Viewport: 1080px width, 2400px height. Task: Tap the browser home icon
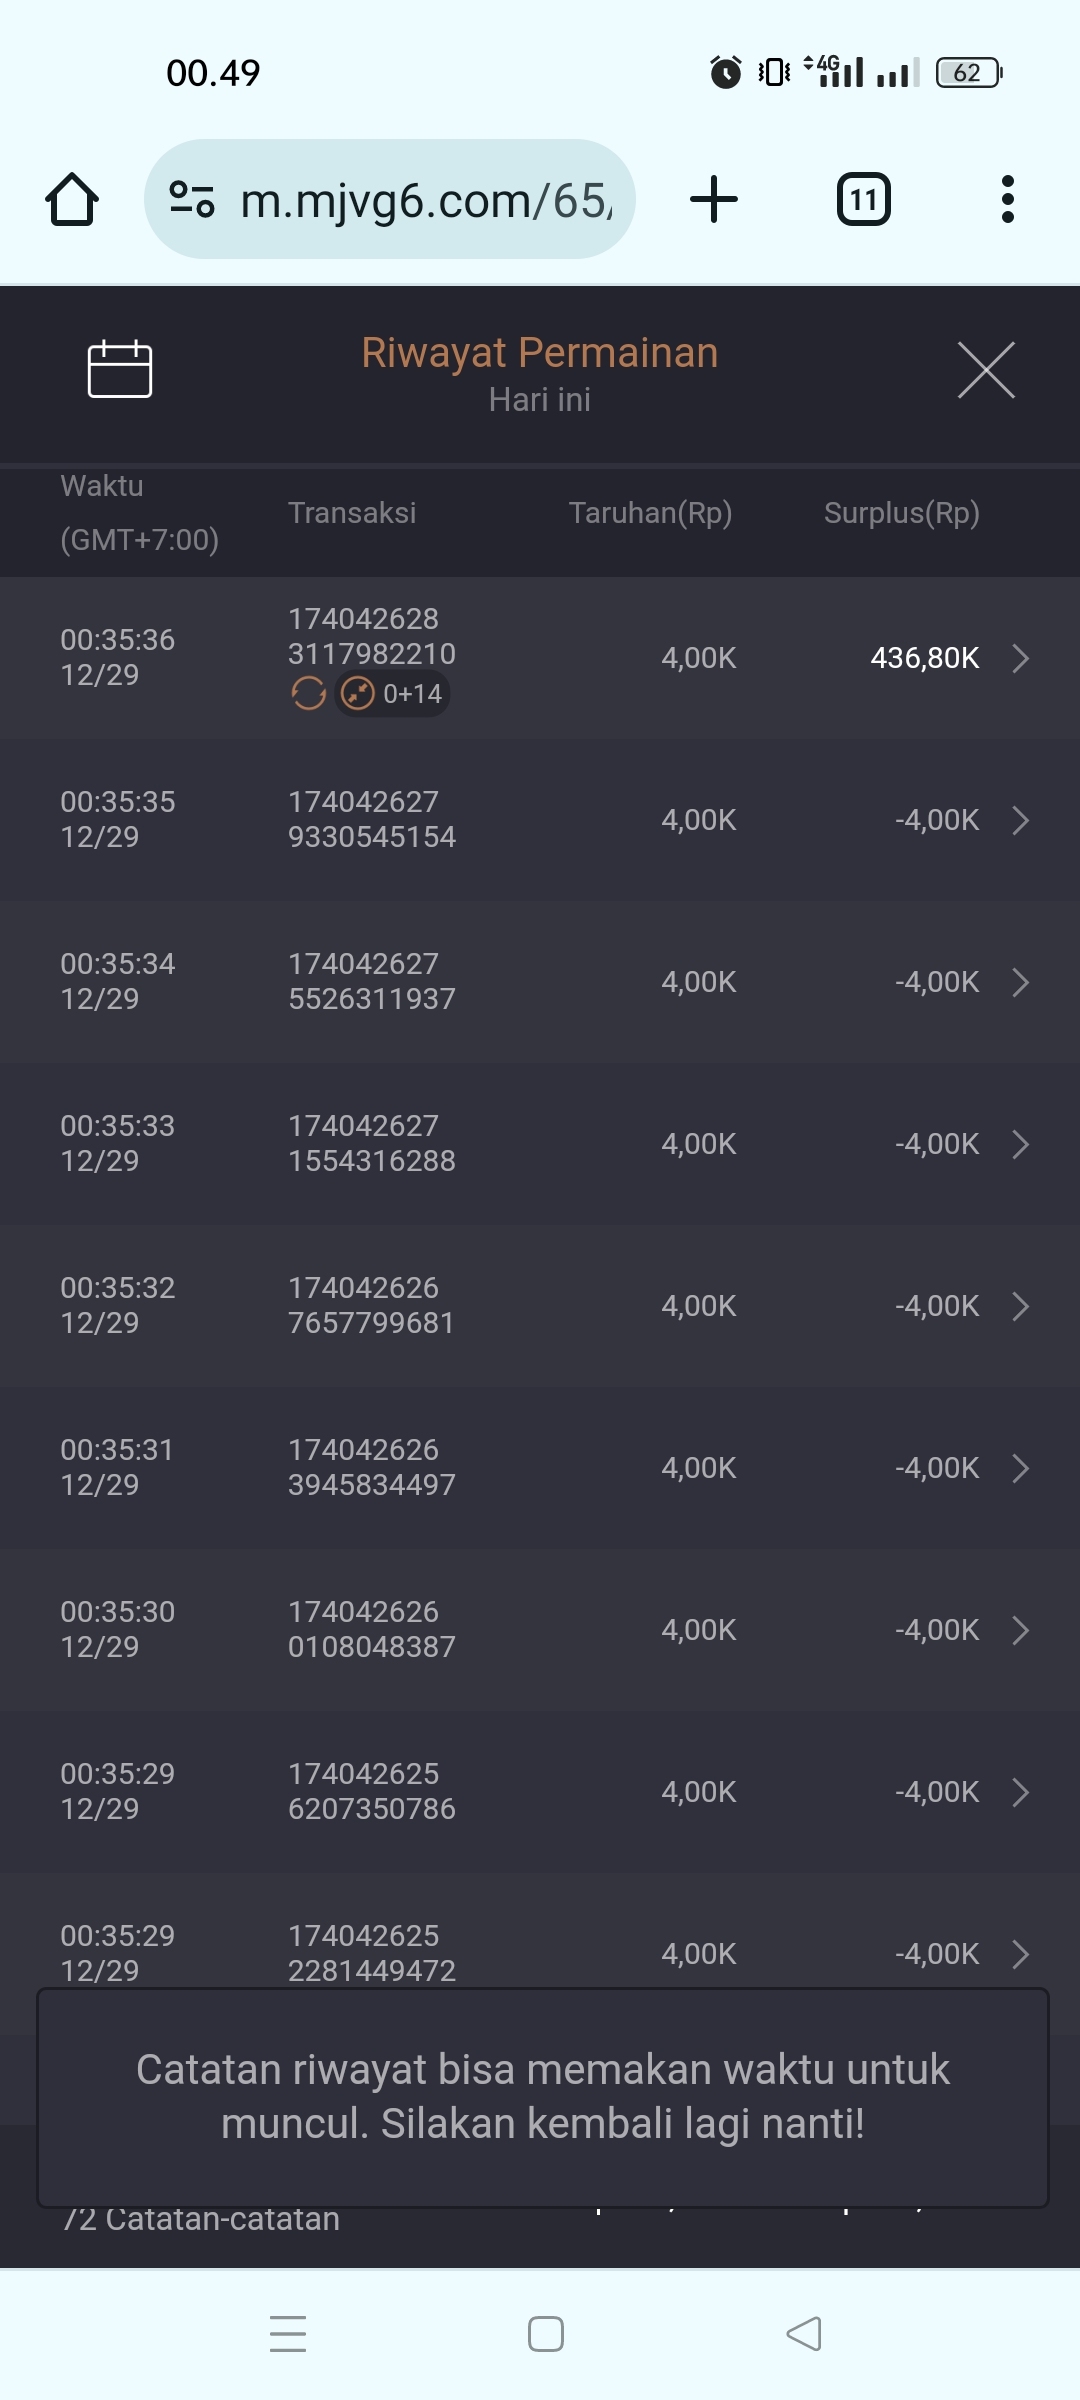click(72, 199)
